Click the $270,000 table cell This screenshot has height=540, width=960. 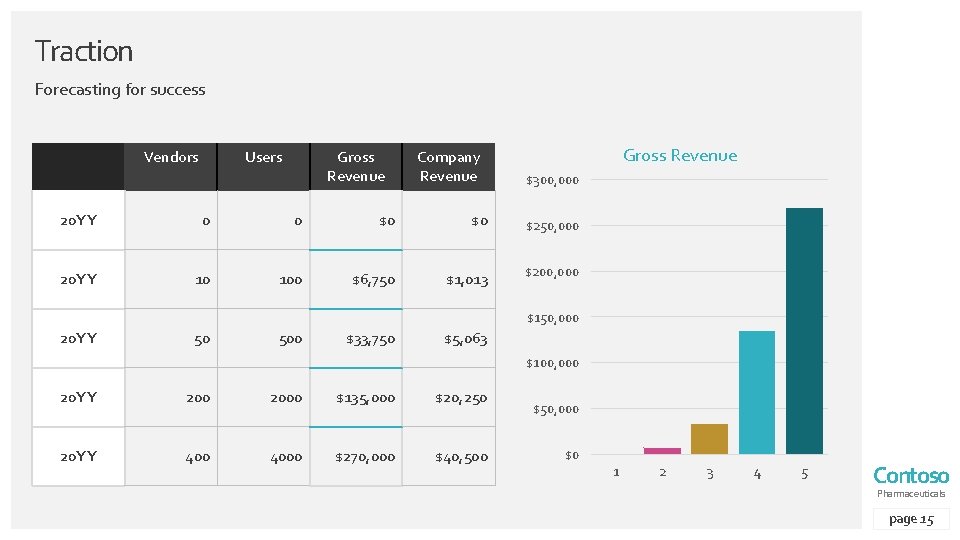[367, 457]
